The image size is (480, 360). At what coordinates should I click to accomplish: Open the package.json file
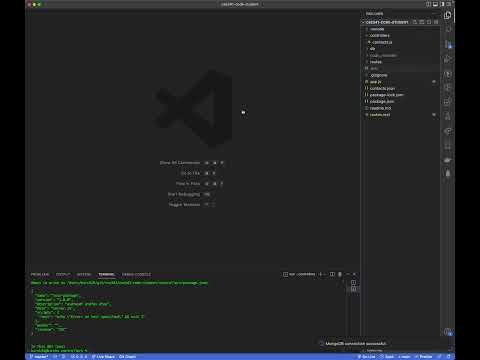(x=382, y=101)
